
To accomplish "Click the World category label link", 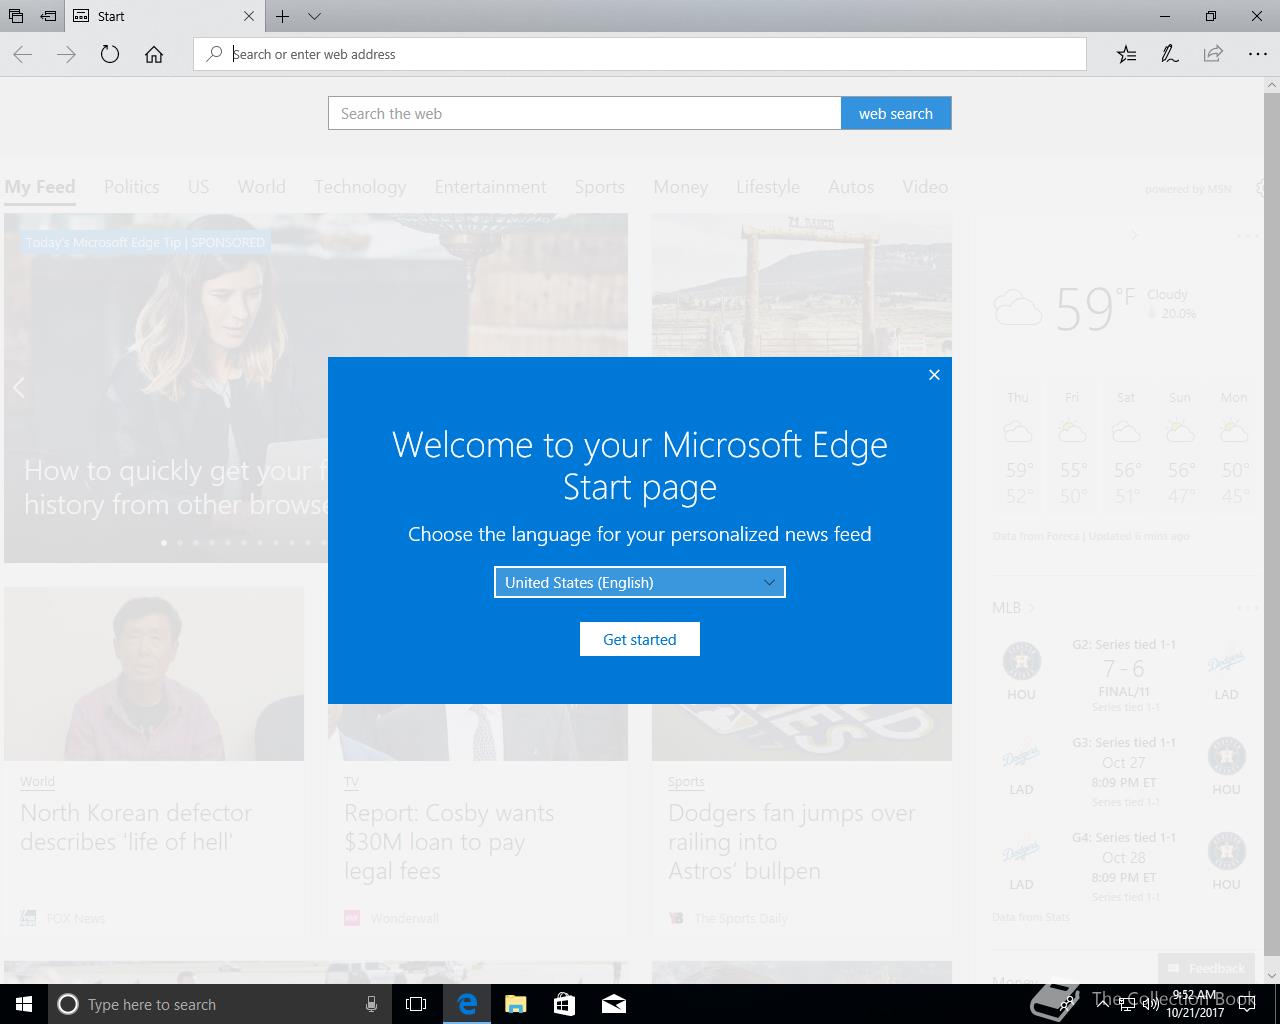I will (37, 782).
